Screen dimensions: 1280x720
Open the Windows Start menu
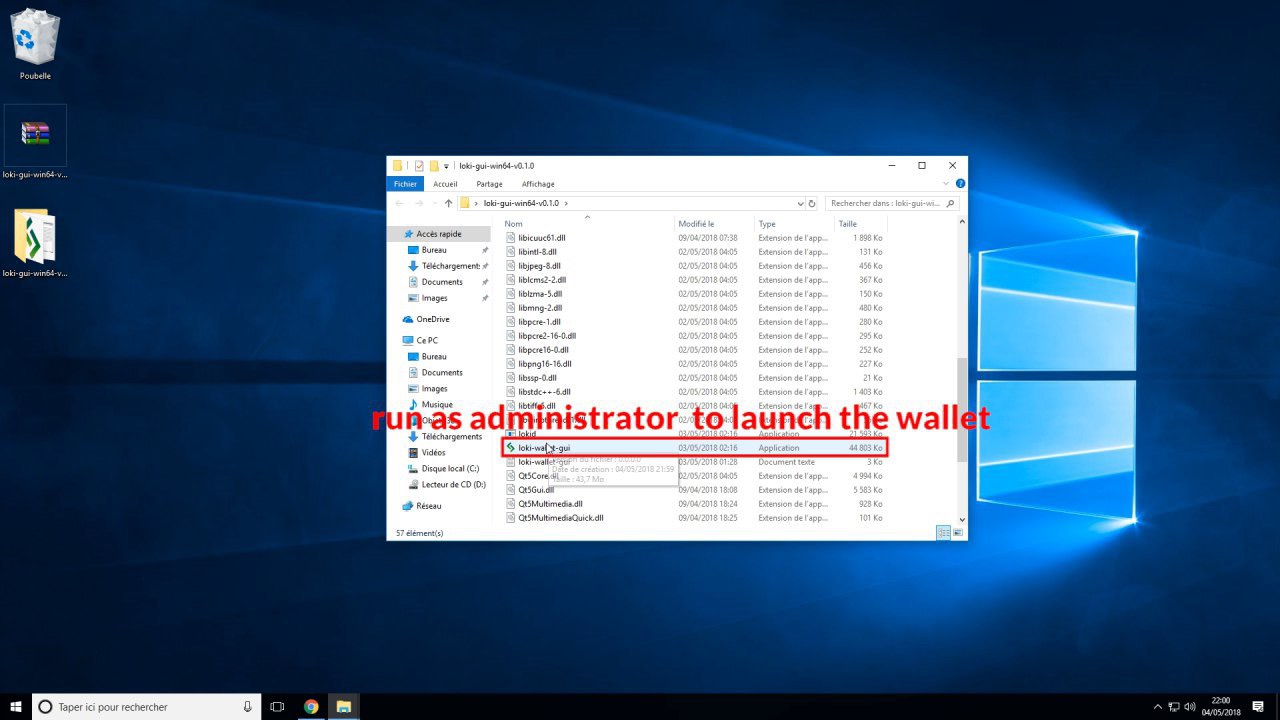(16, 706)
